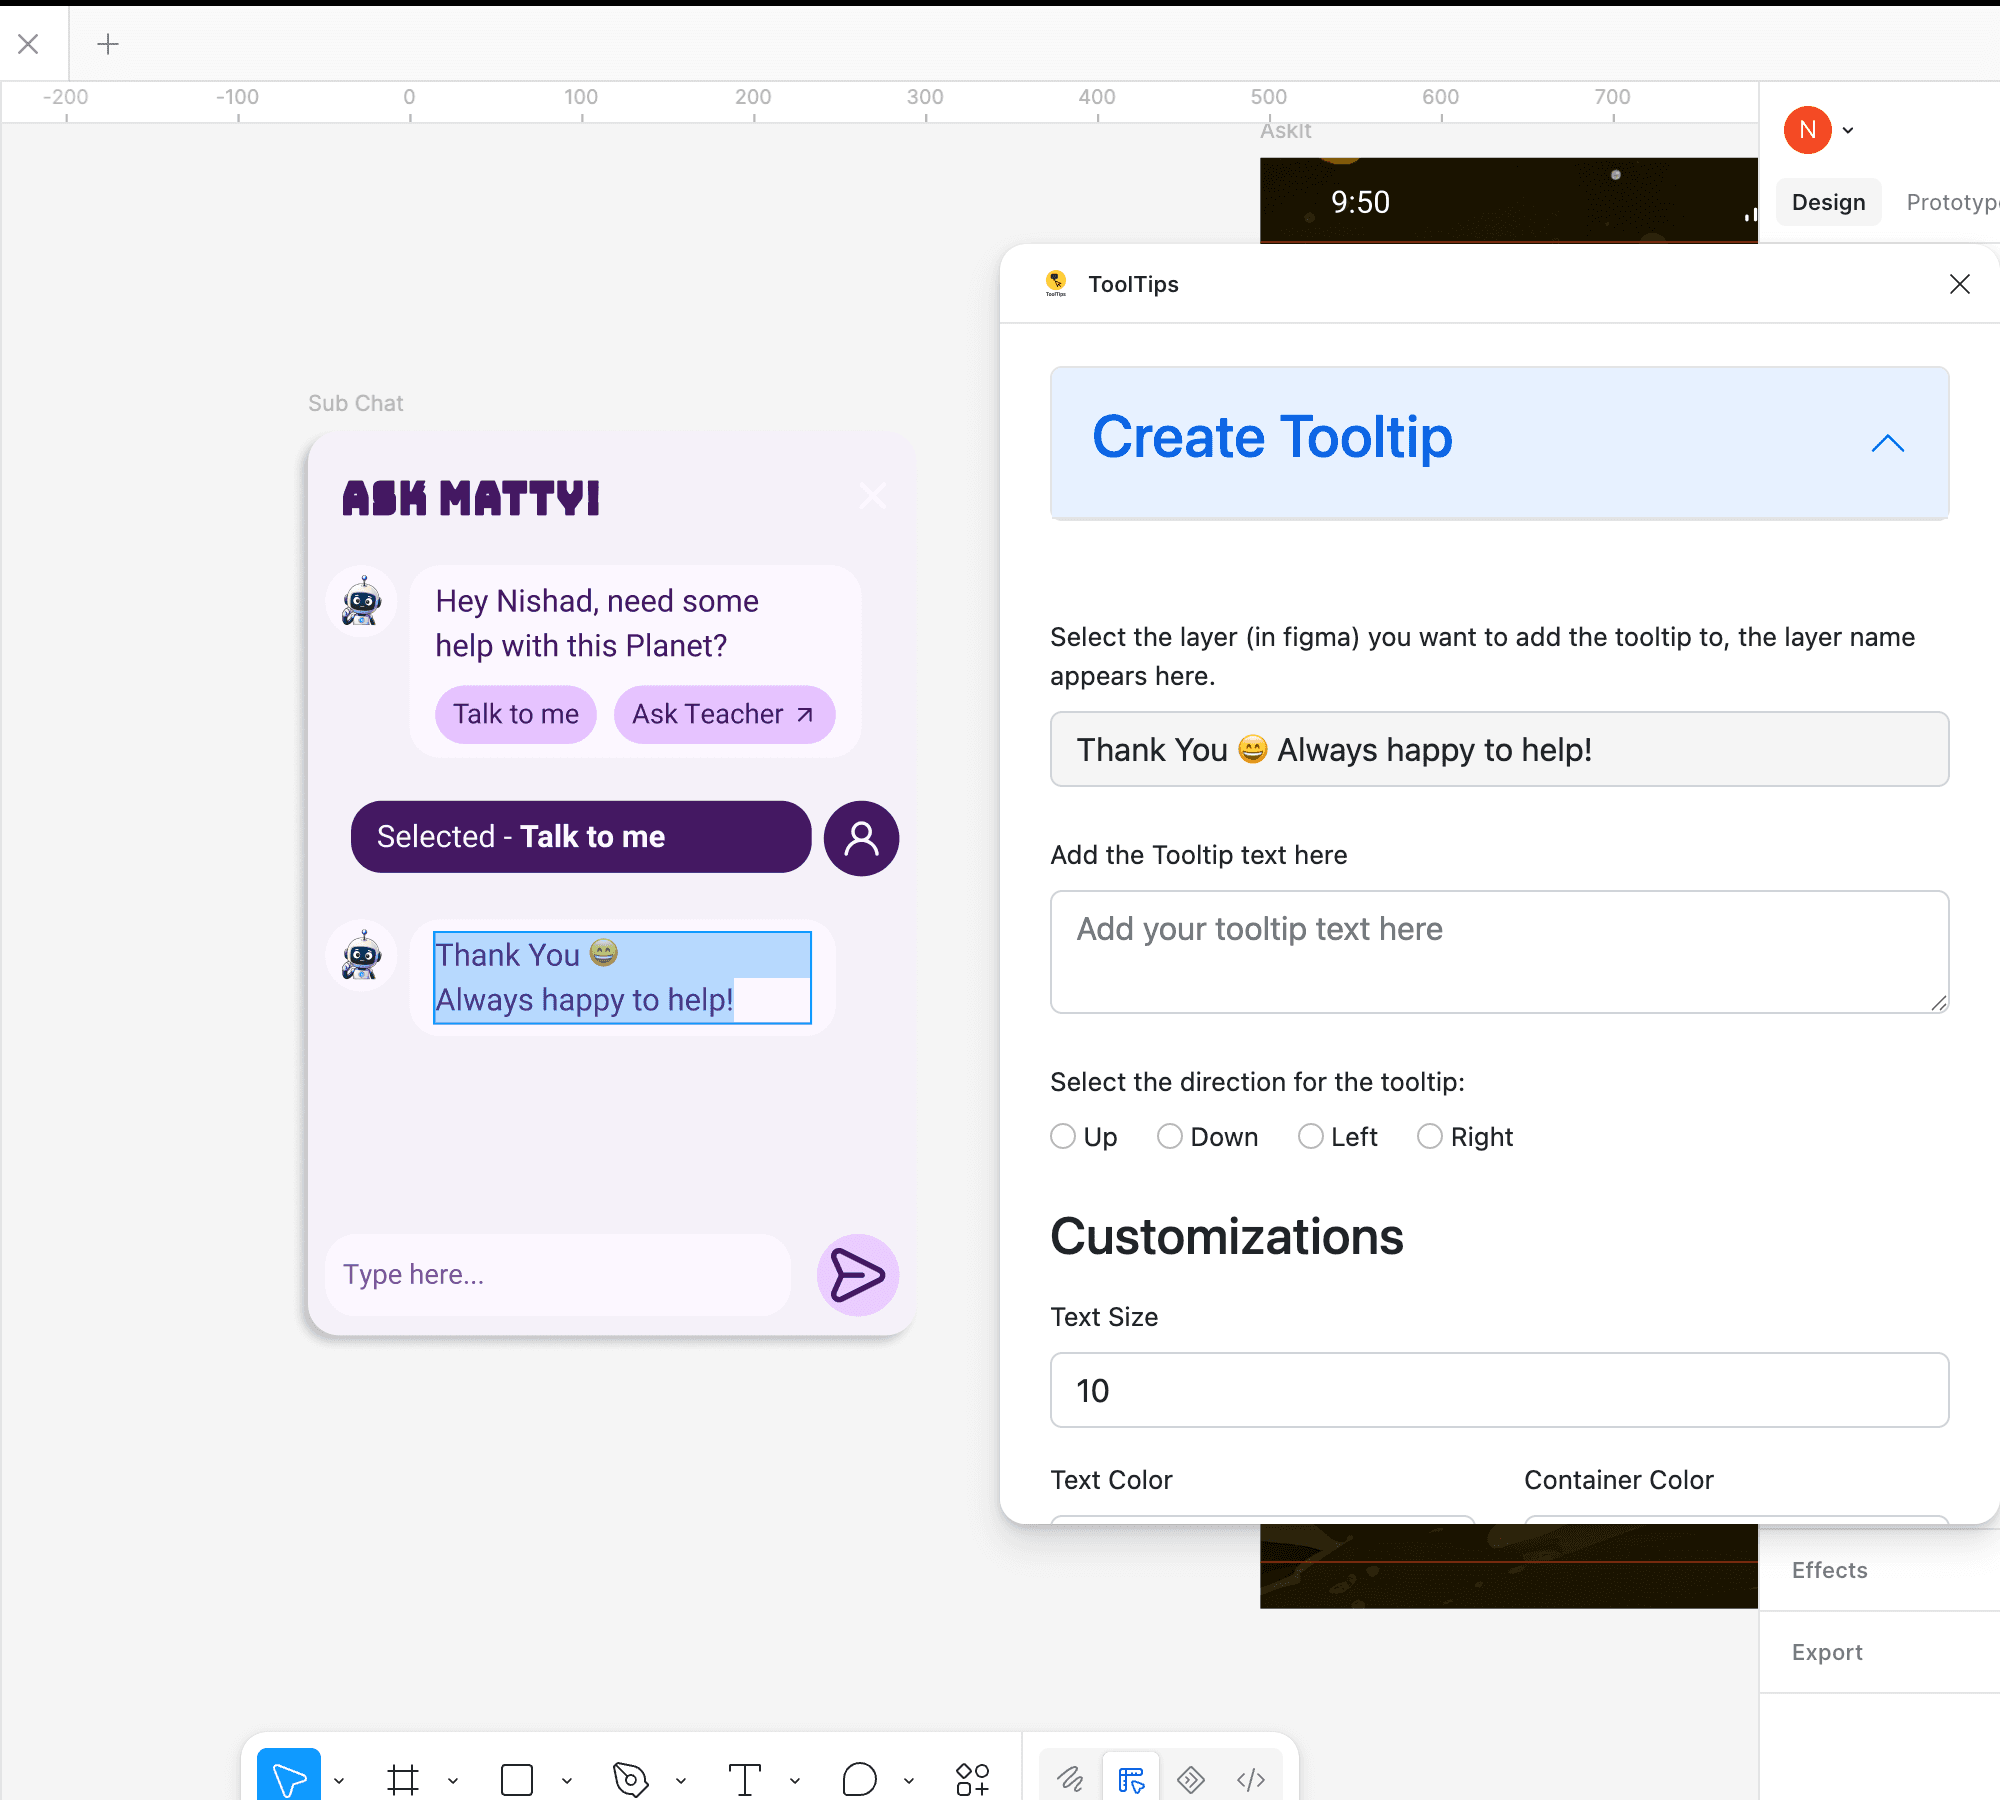The width and height of the screenshot is (2000, 1800).
Task: Switch to Design mode icon
Action: [x=1131, y=1779]
